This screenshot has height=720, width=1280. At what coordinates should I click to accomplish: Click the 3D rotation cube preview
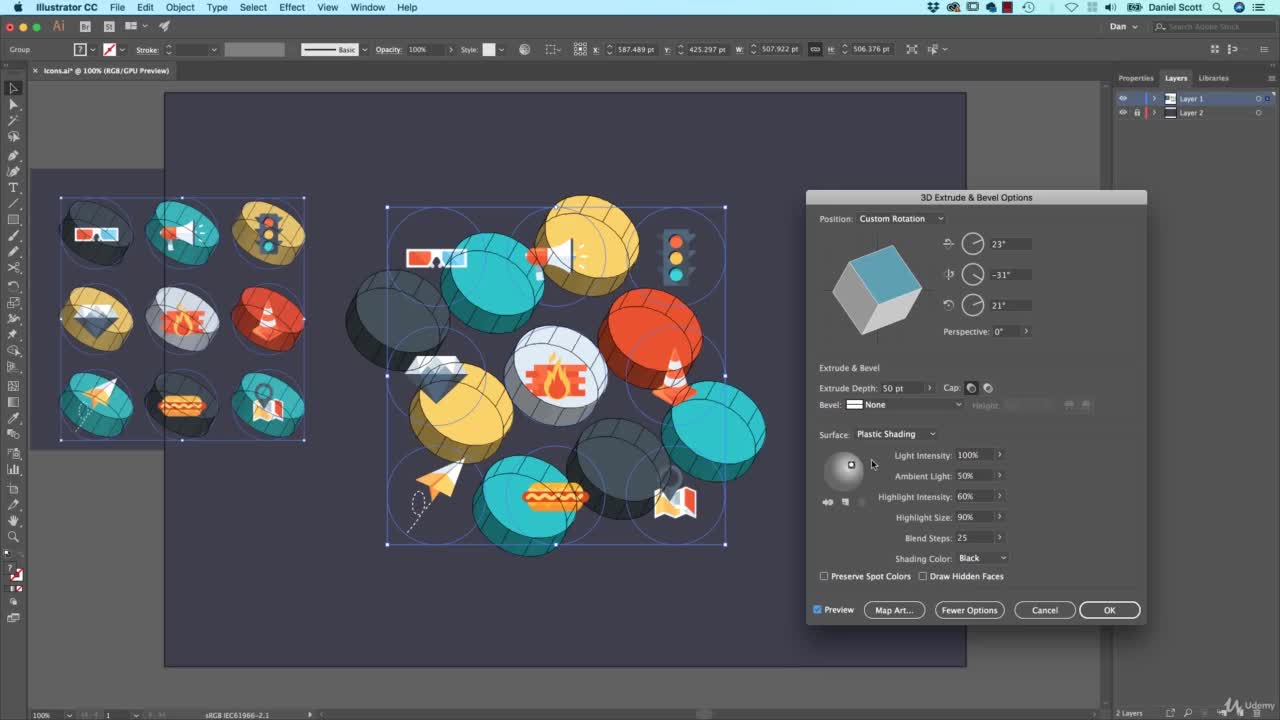pyautogui.click(x=877, y=289)
